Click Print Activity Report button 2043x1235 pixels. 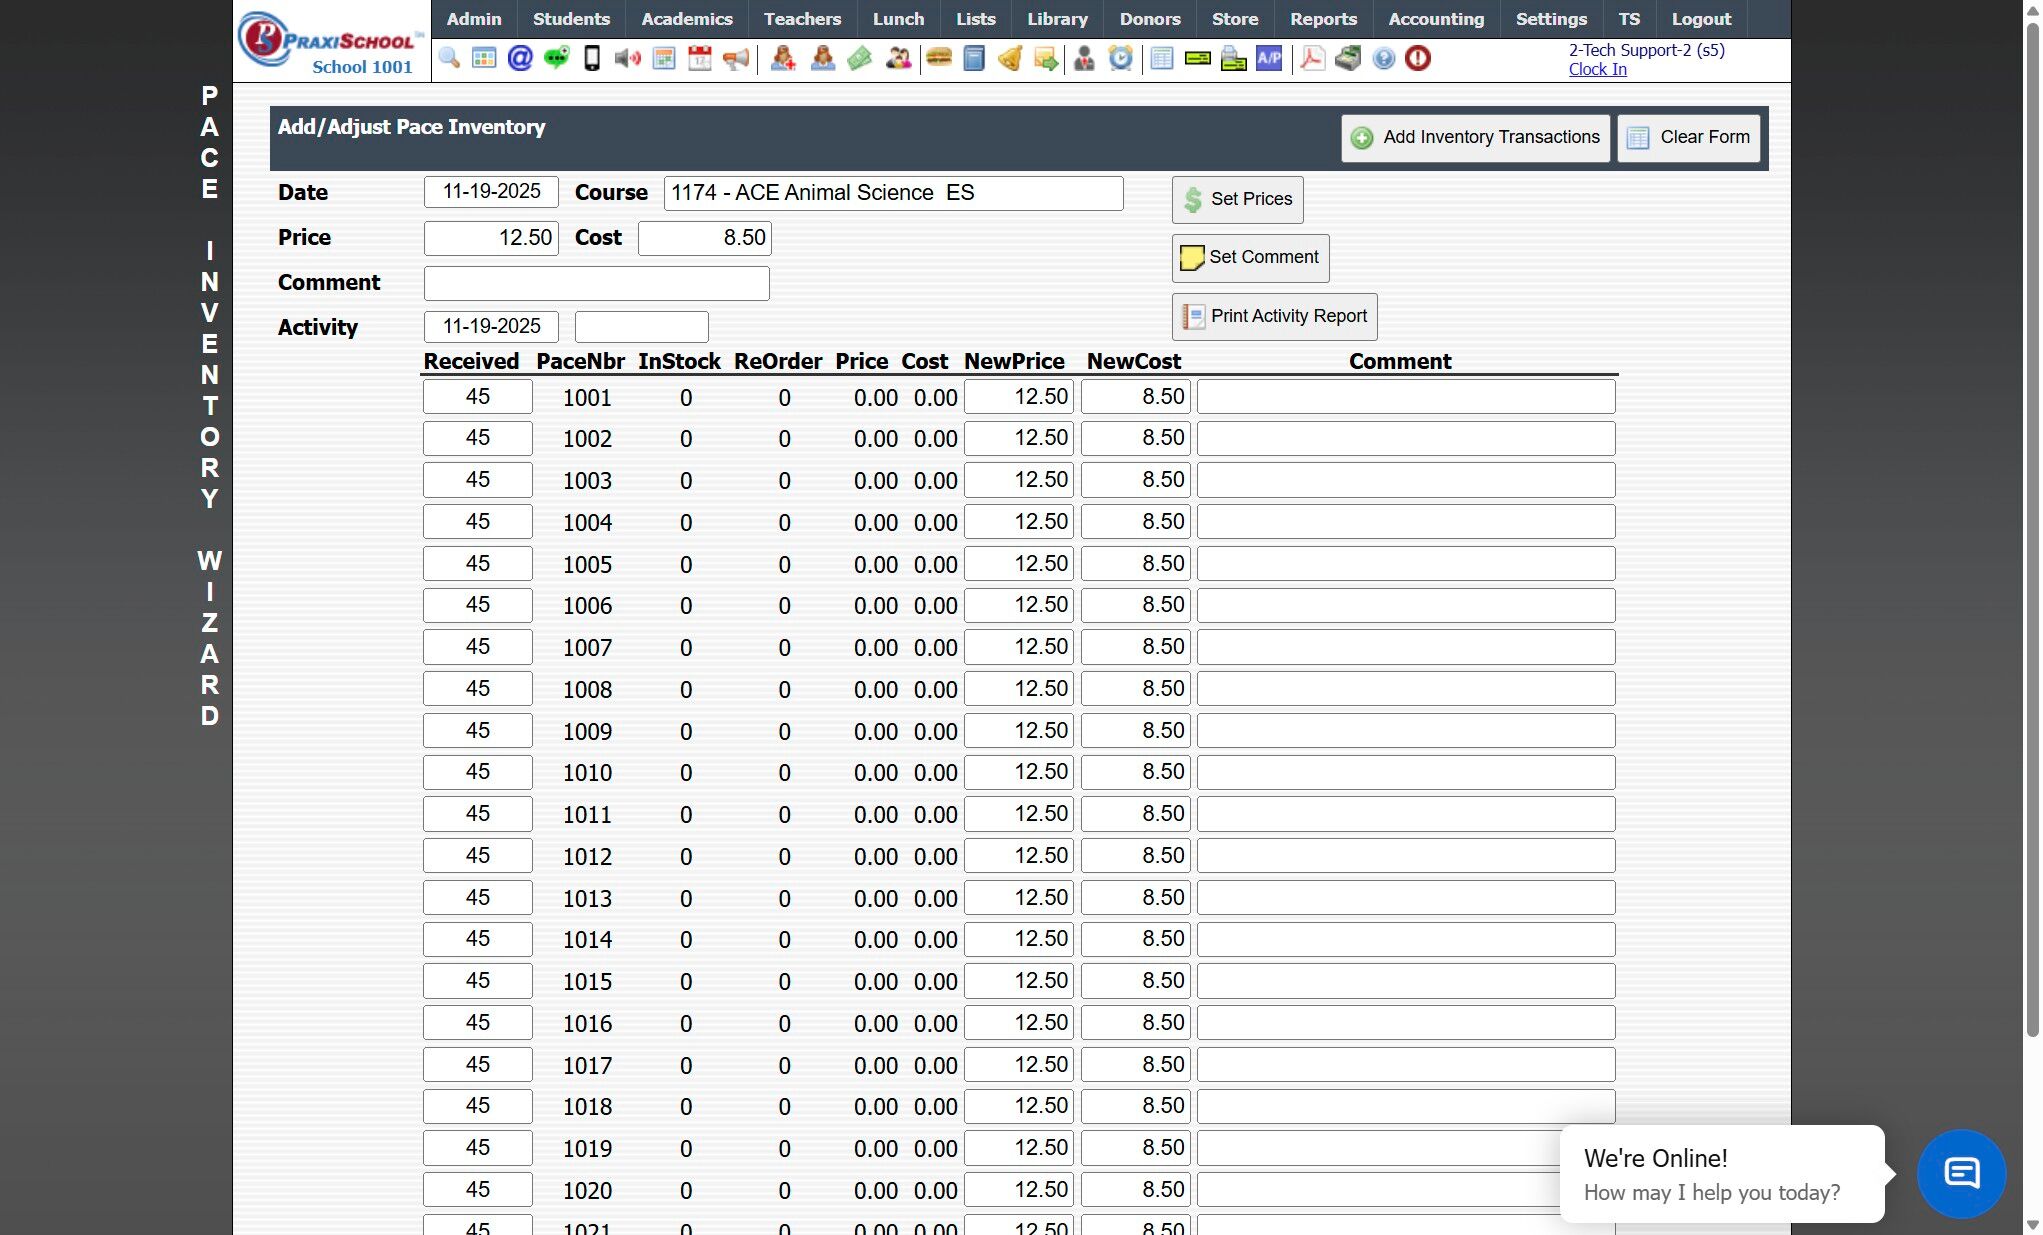[1274, 317]
